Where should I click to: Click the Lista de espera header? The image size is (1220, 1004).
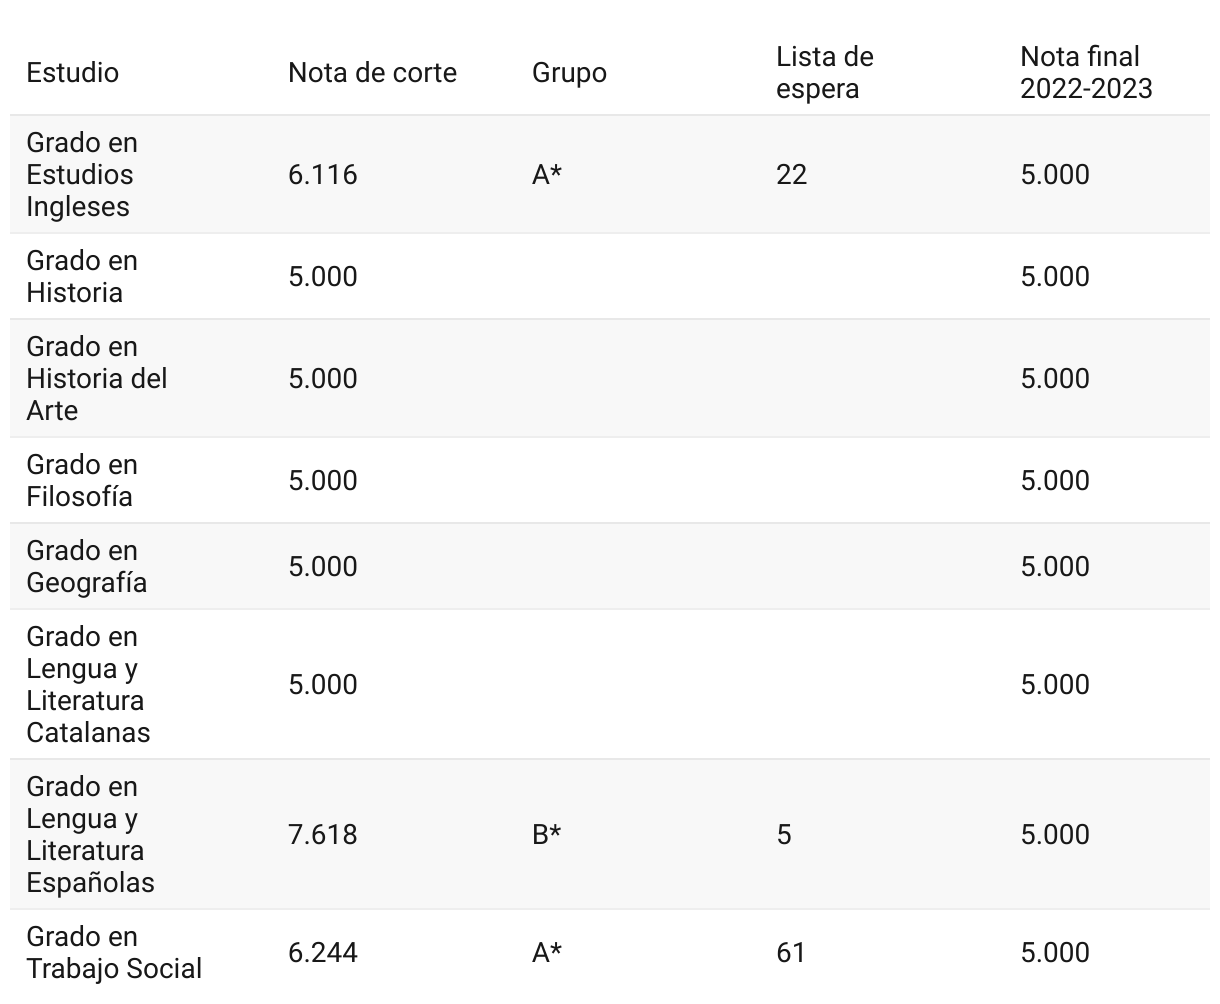pyautogui.click(x=824, y=73)
